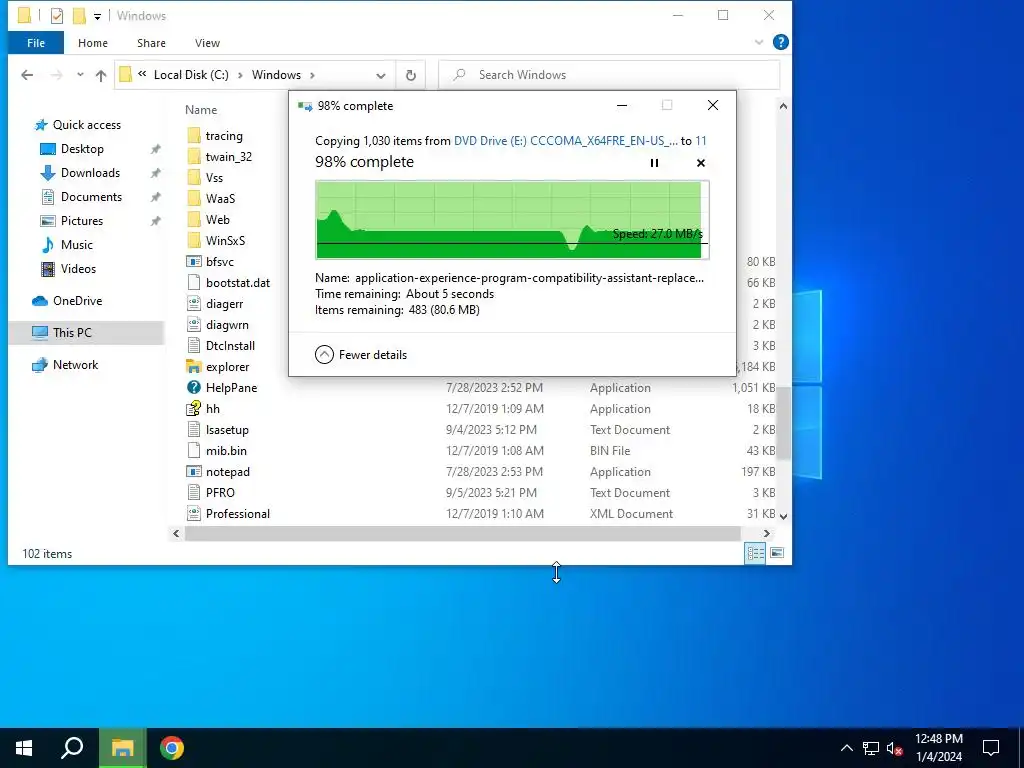This screenshot has height=768, width=1024.
Task: Go up one folder level
Action: 101,75
